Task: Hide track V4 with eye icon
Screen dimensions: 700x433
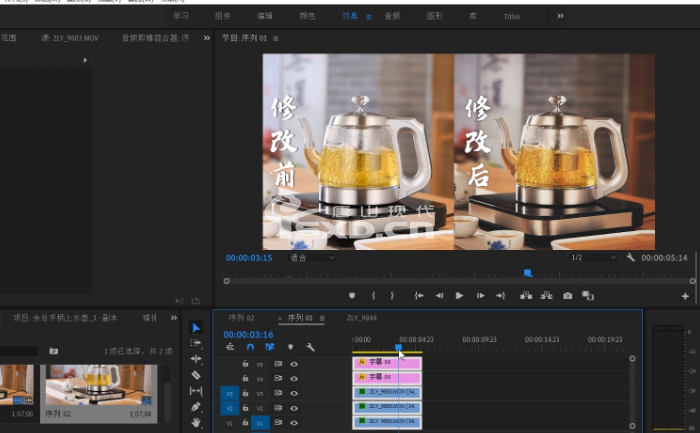Action: click(294, 379)
